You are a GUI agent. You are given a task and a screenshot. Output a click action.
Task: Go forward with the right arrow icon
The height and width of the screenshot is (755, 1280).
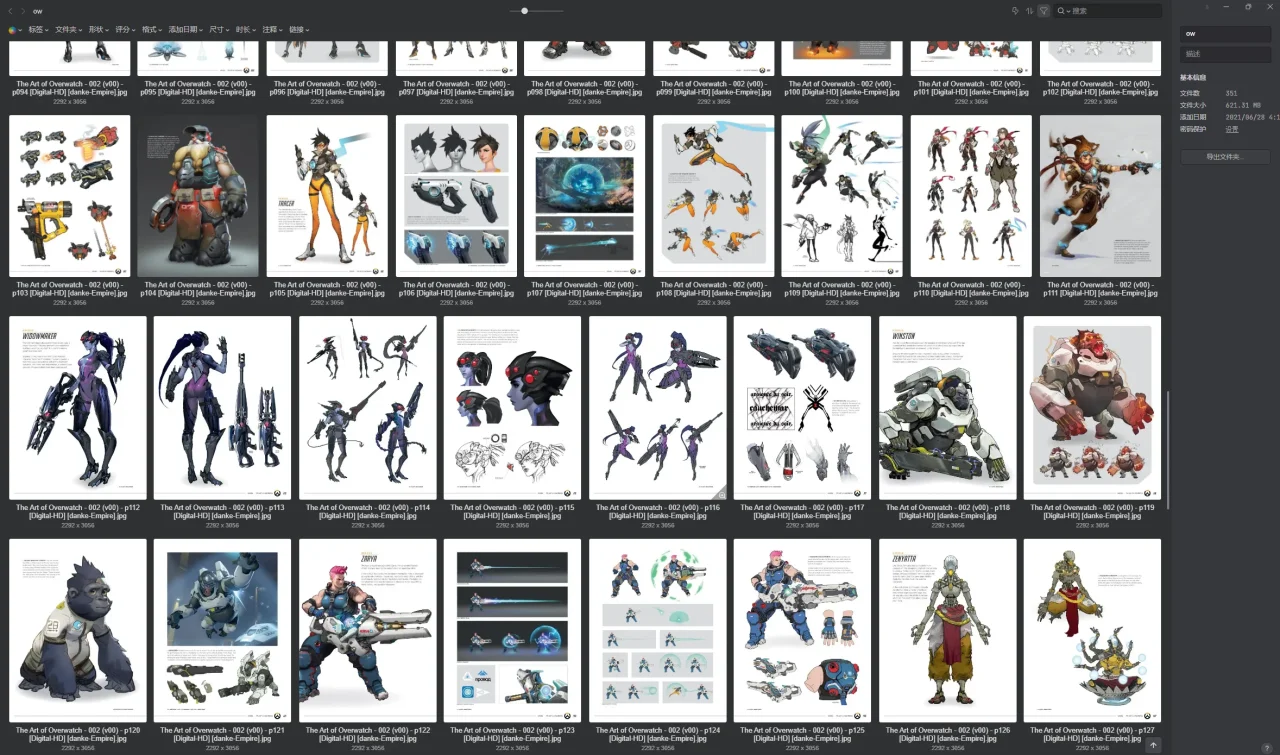coord(23,11)
